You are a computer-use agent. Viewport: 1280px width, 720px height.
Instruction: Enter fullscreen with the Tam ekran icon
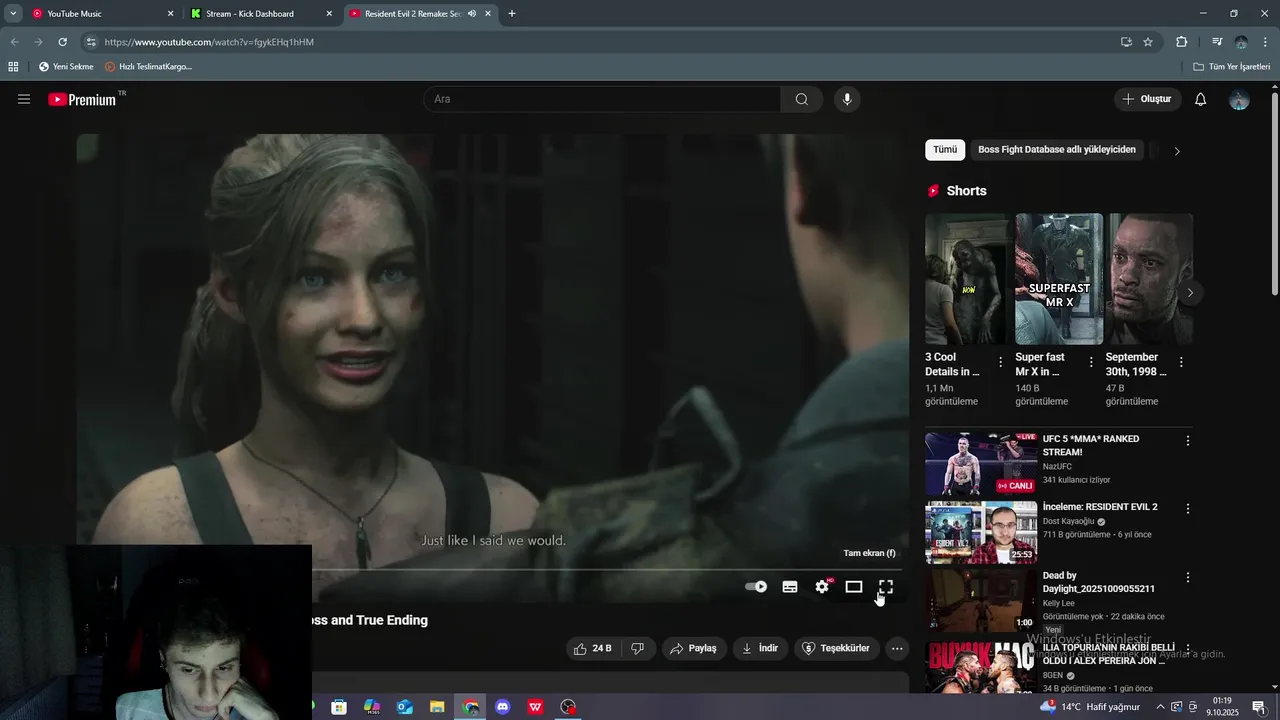pyautogui.click(x=886, y=587)
